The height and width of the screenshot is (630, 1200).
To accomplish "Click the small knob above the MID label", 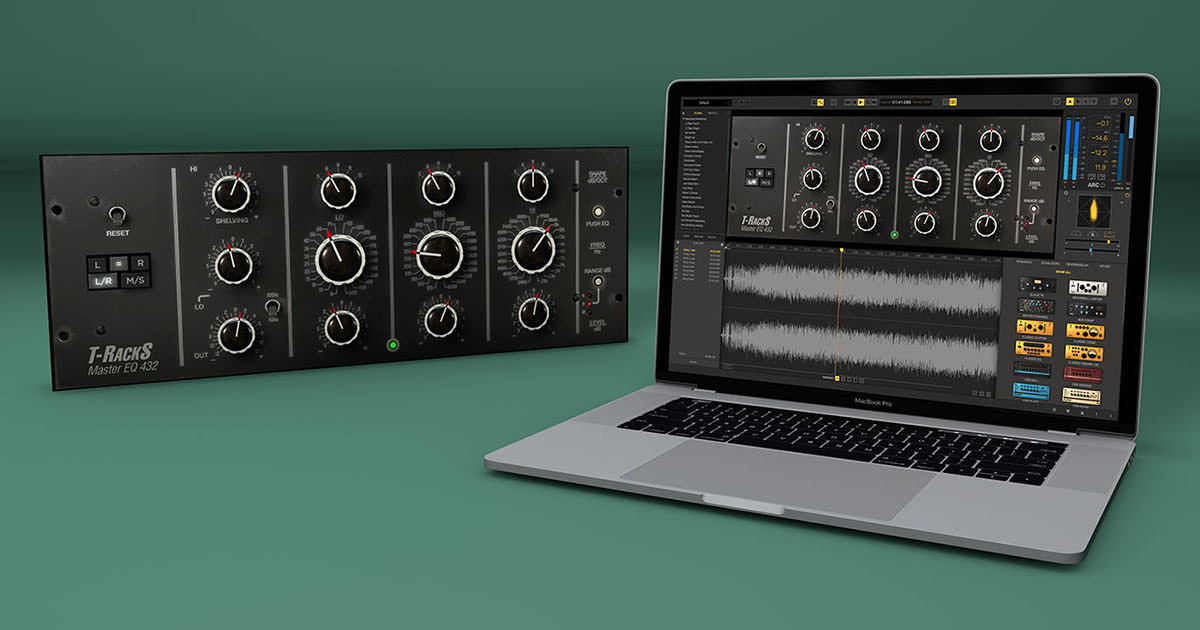I will click(437, 187).
